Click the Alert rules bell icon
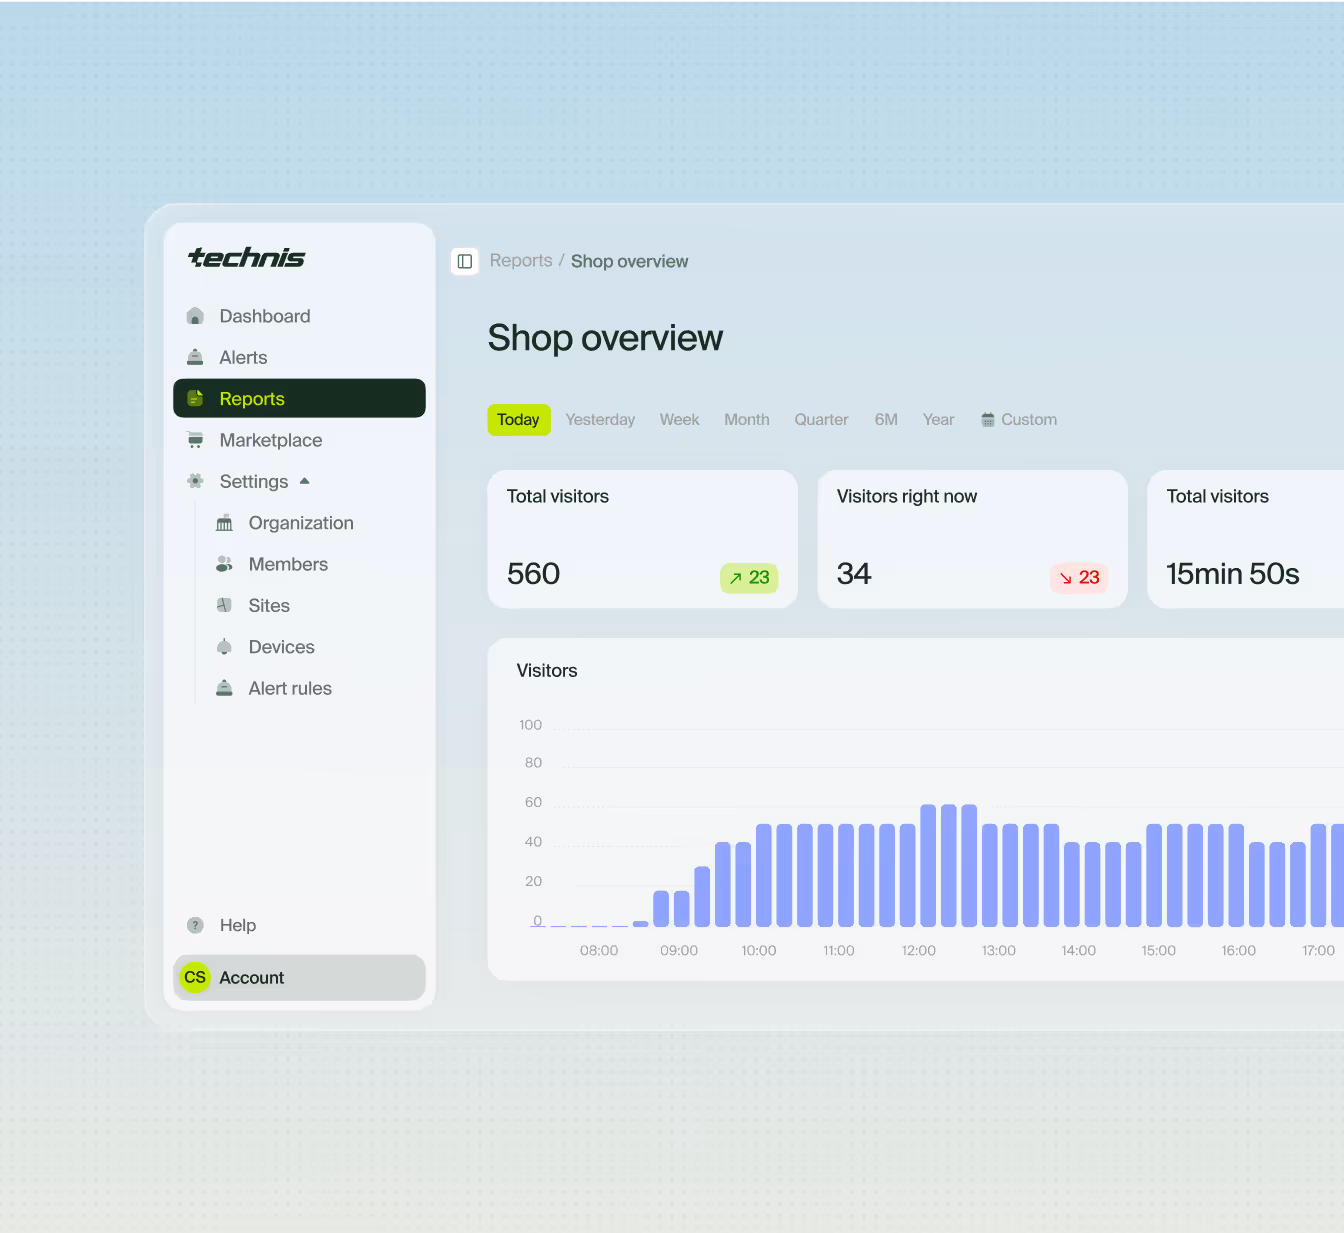Viewport: 1344px width, 1233px height. tap(224, 688)
